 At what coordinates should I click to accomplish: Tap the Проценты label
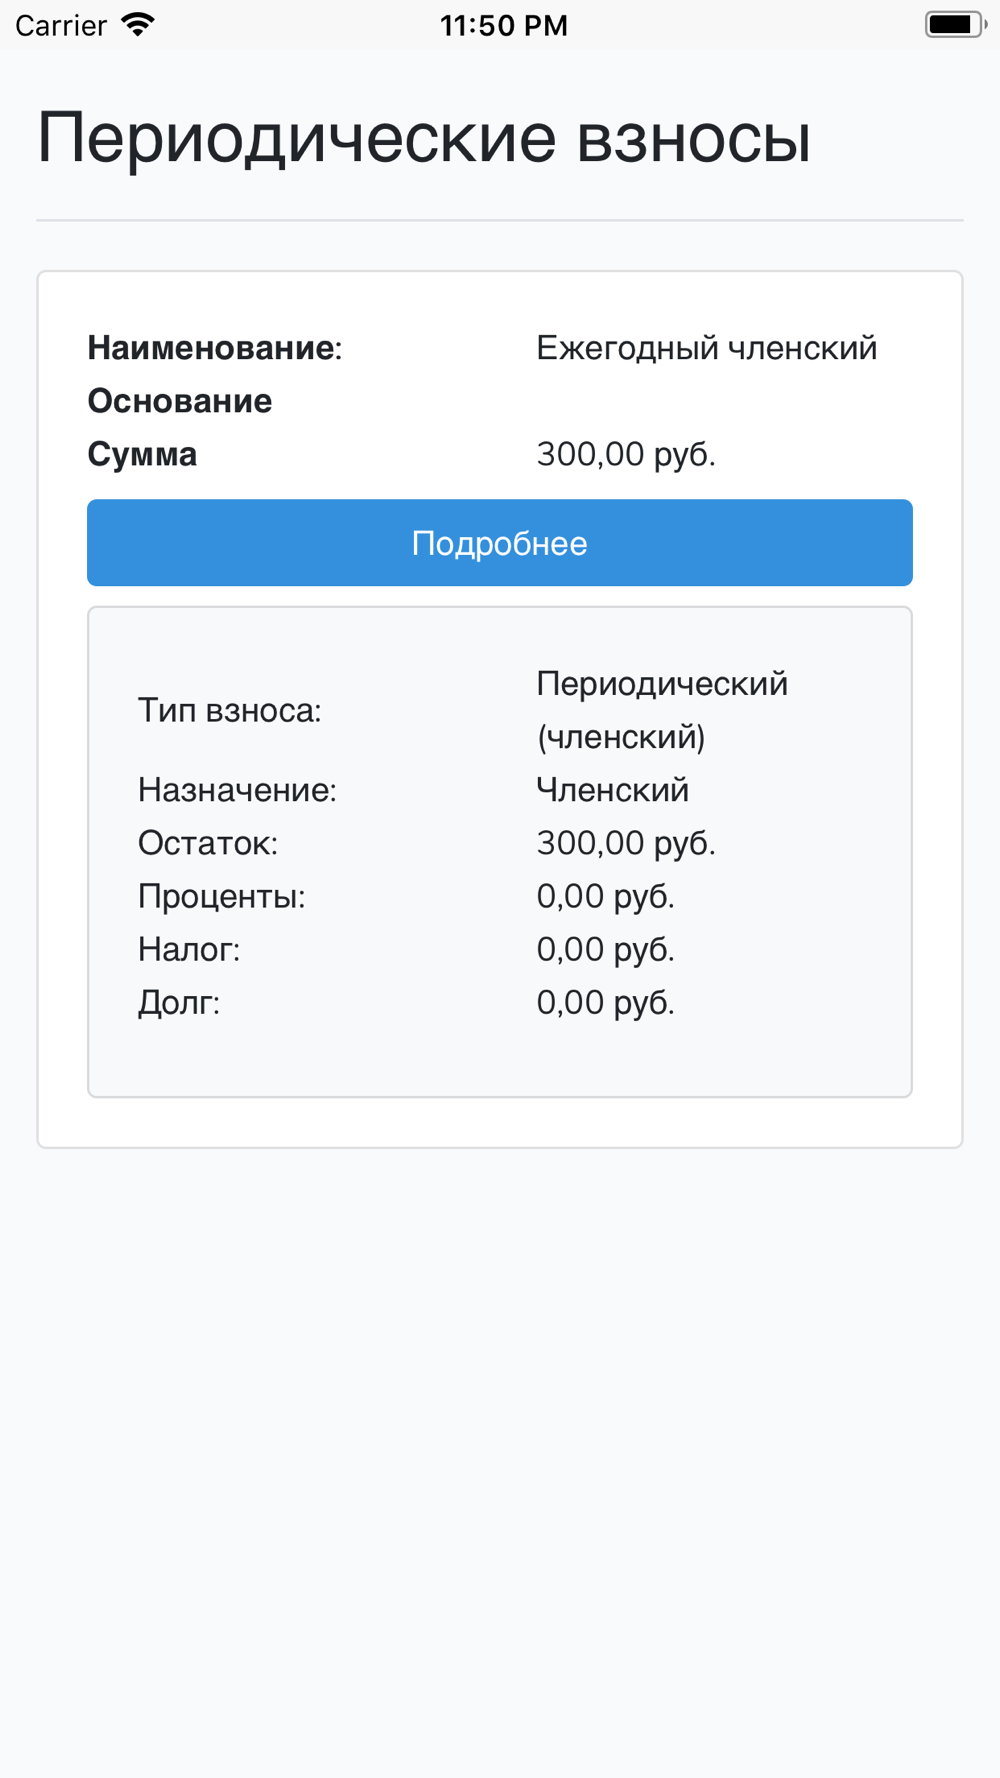tap(221, 896)
